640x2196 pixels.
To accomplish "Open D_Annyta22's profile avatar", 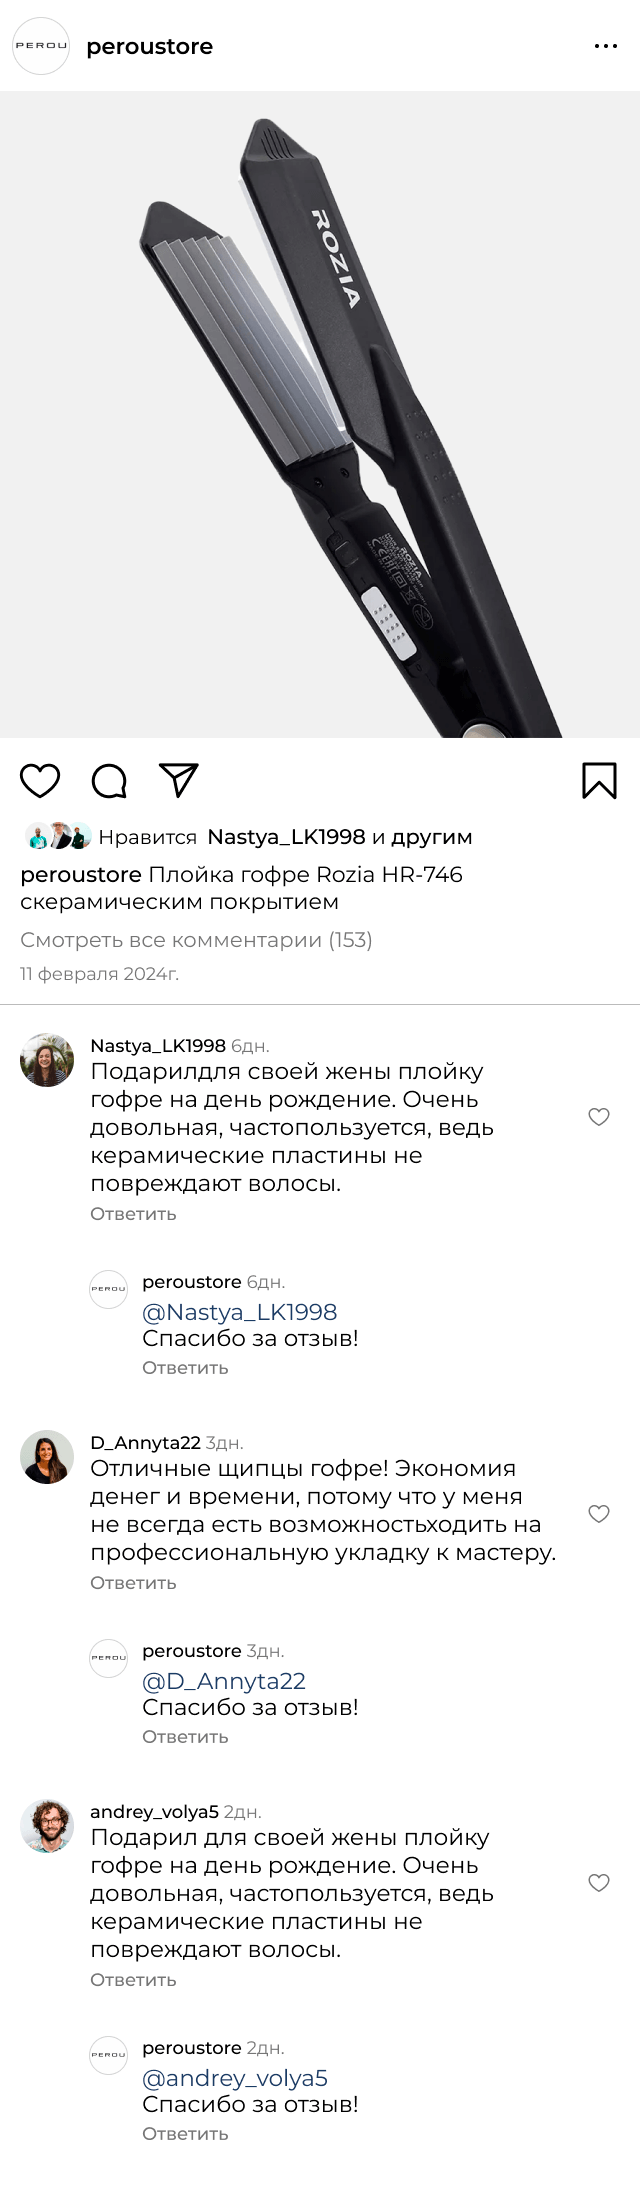I will pyautogui.click(x=47, y=1457).
